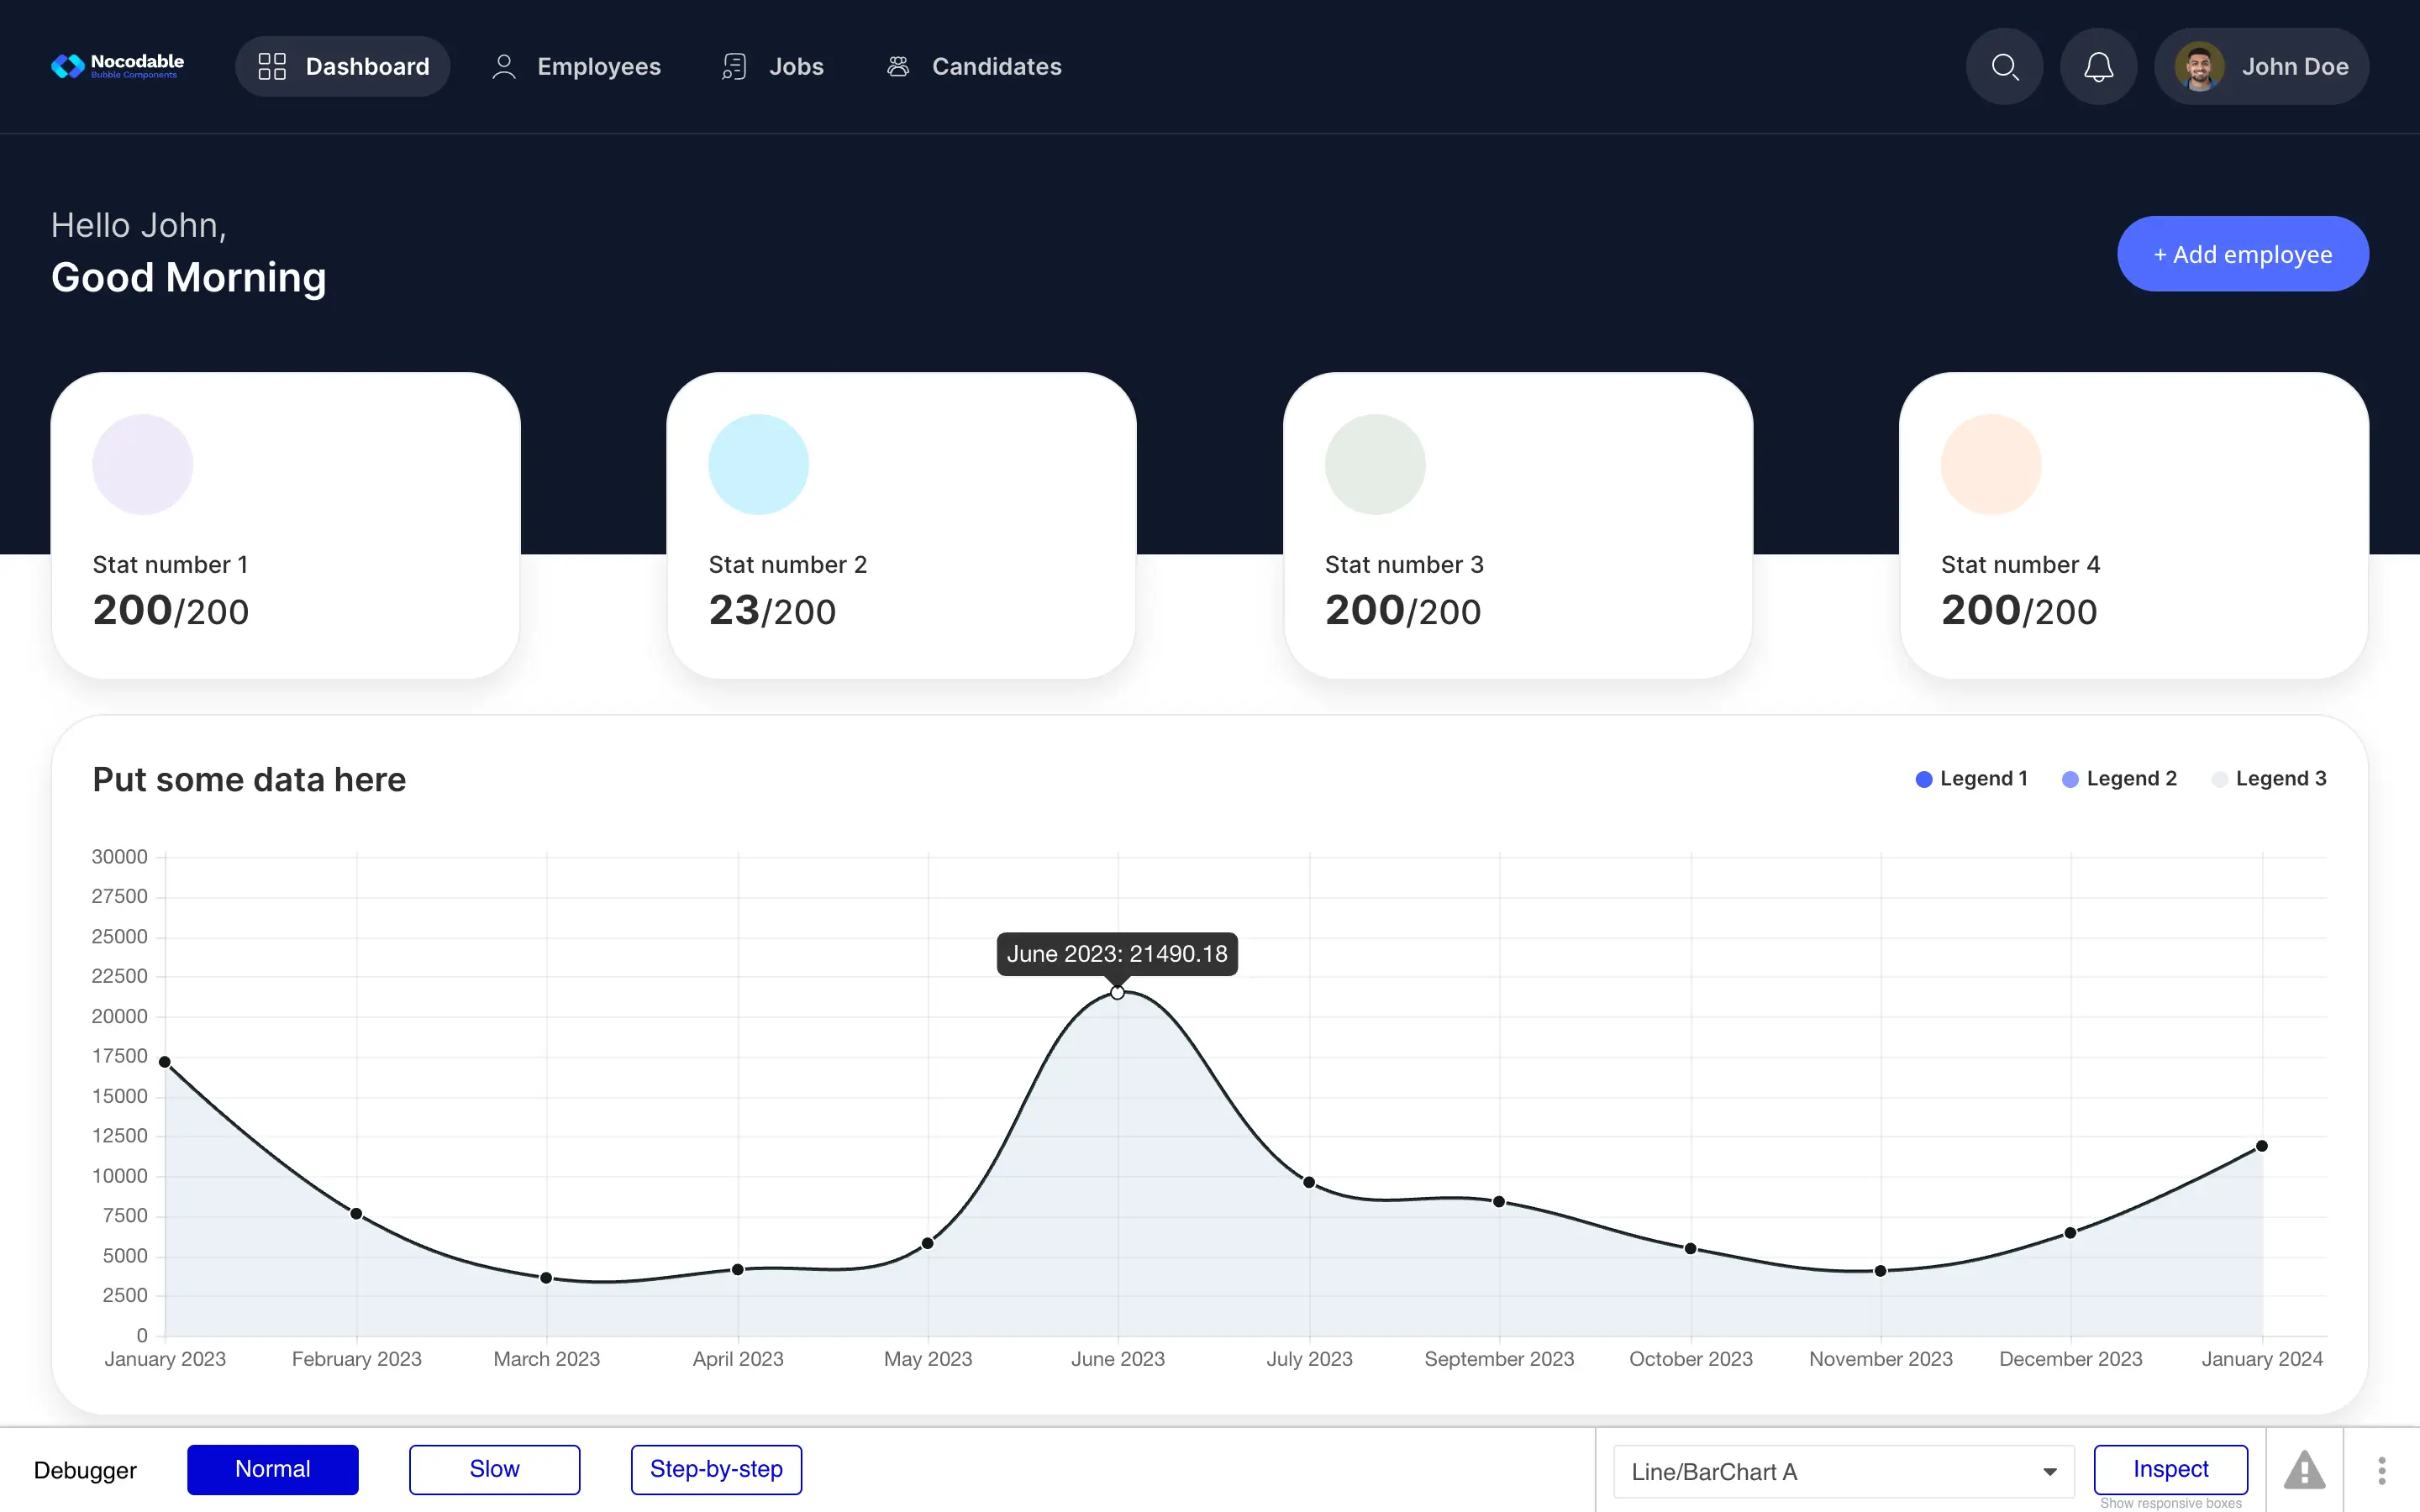Click the Candidates people icon
Viewport: 2420px width, 1512px height.
pos(897,66)
